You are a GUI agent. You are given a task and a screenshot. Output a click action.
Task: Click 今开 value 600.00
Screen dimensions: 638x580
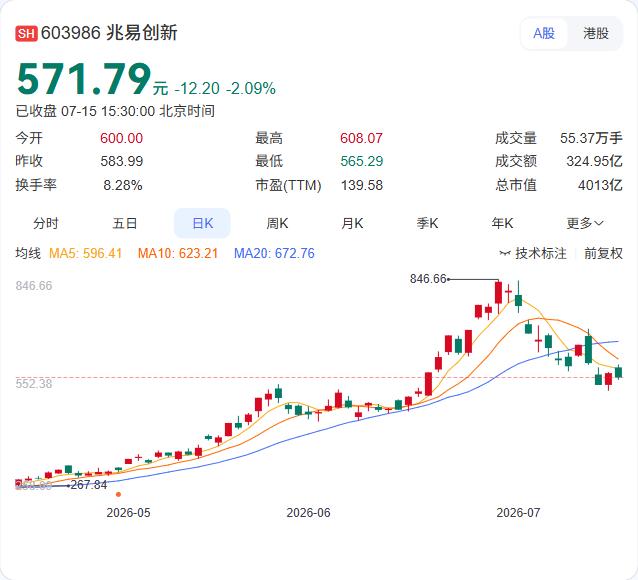coord(122,138)
